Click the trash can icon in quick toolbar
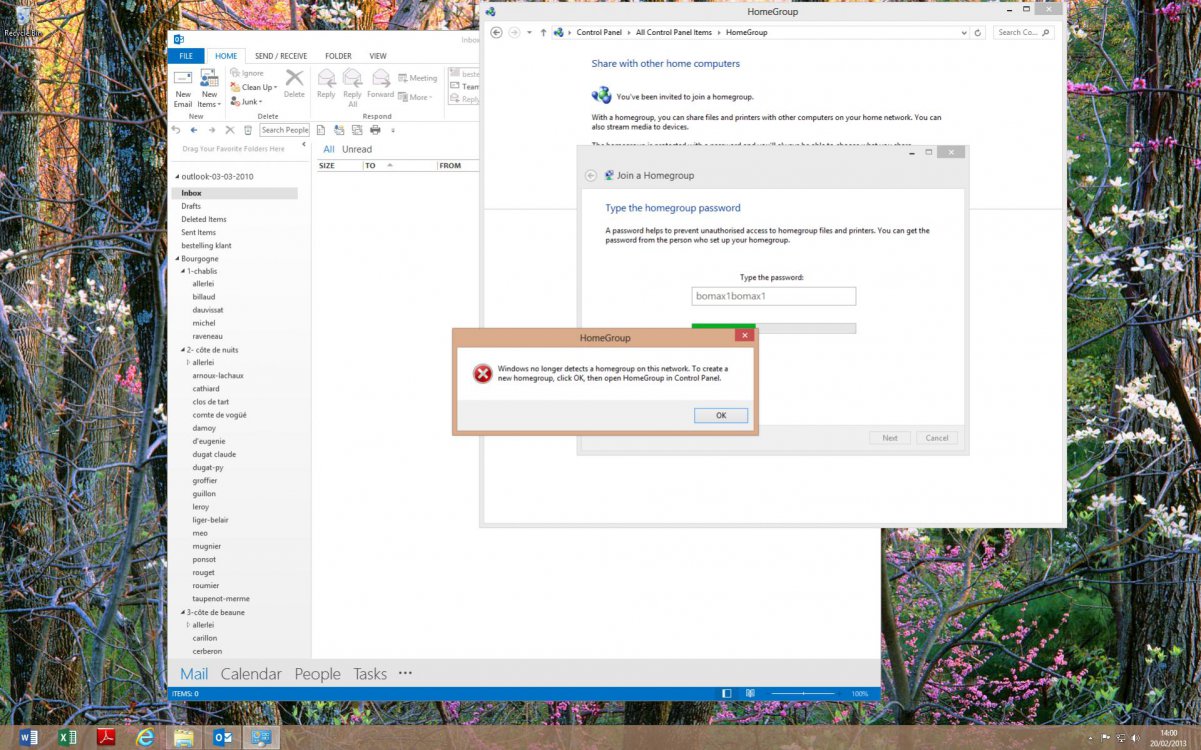This screenshot has width=1201, height=750. (x=248, y=130)
